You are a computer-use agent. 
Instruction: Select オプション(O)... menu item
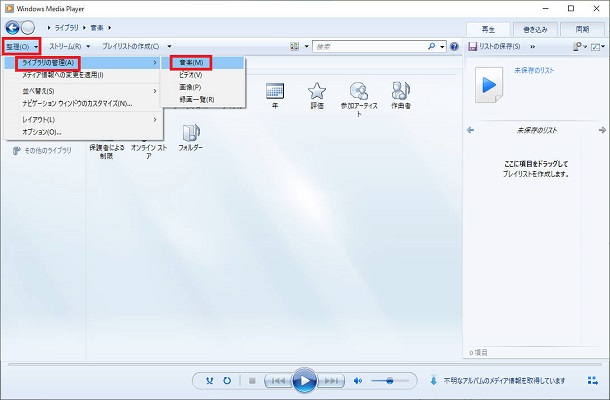coord(82,132)
